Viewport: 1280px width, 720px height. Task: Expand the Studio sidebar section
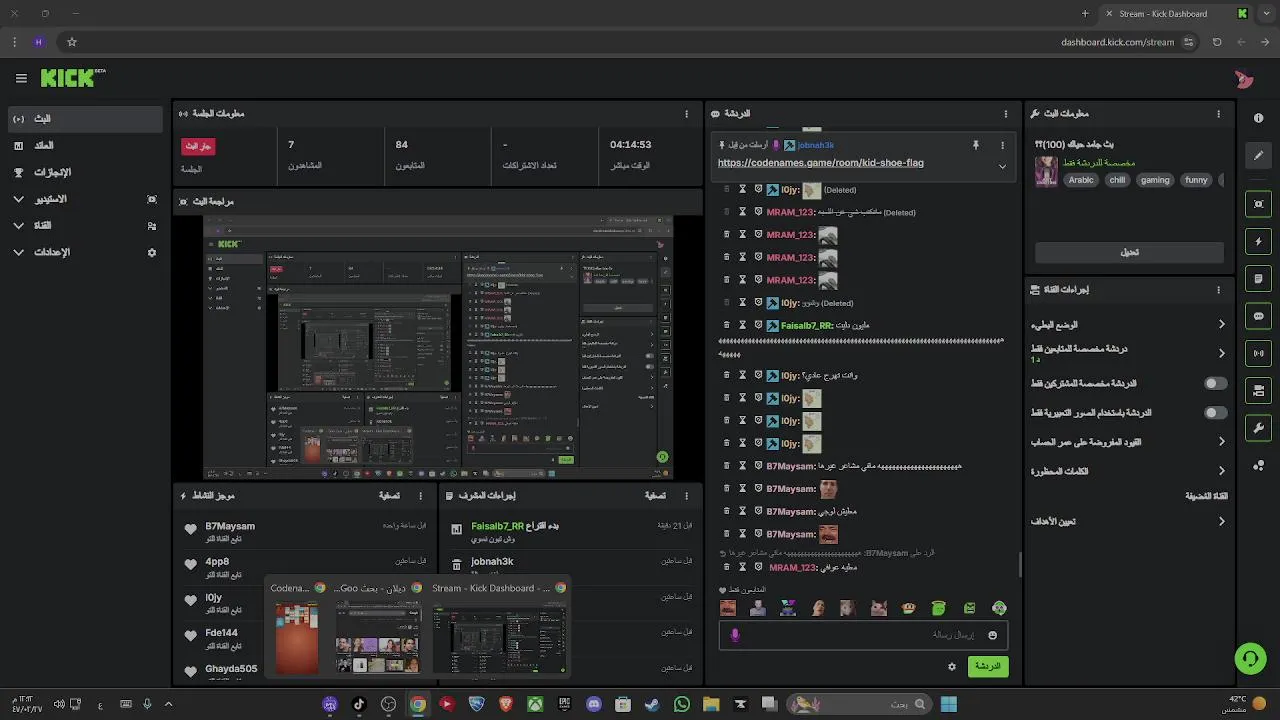pyautogui.click(x=85, y=199)
